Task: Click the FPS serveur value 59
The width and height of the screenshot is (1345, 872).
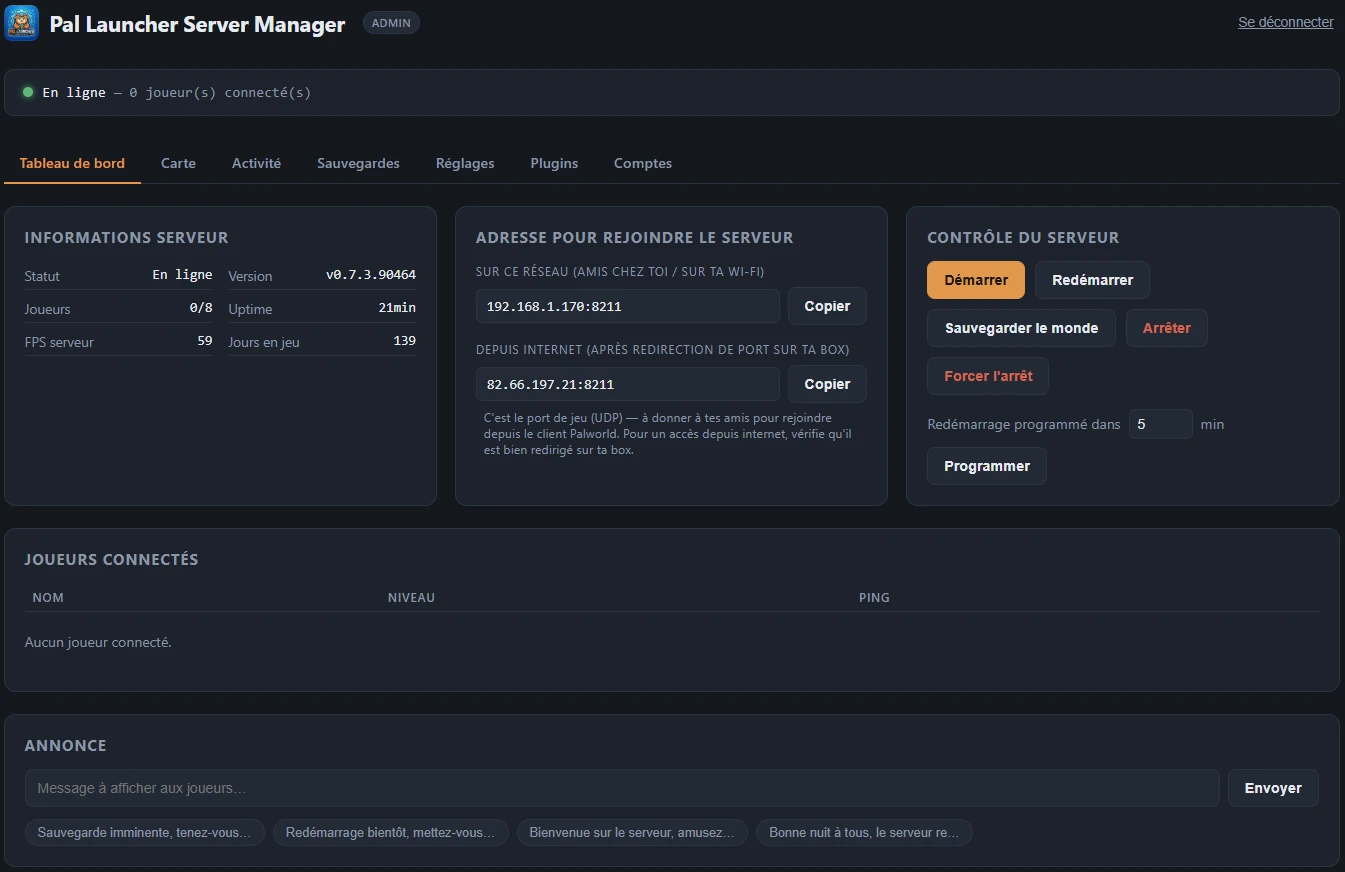Action: 205,341
